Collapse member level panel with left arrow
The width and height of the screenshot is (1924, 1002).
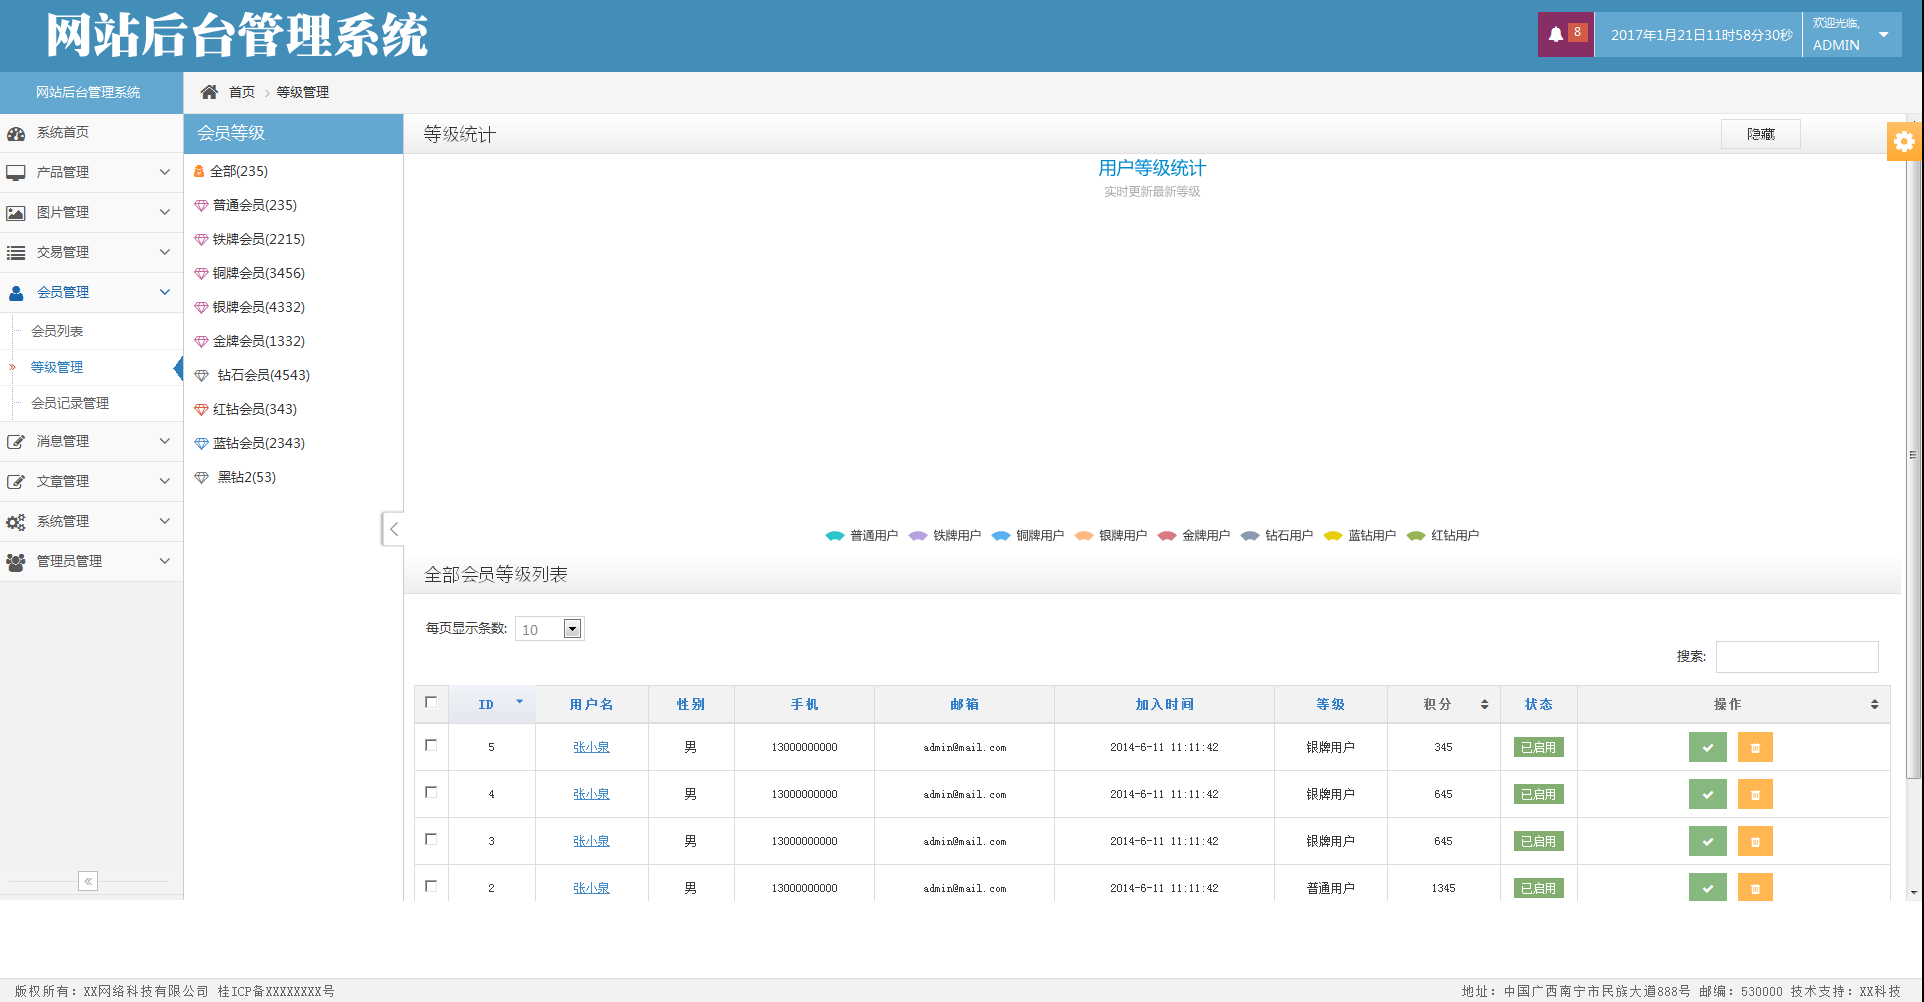[x=393, y=529]
